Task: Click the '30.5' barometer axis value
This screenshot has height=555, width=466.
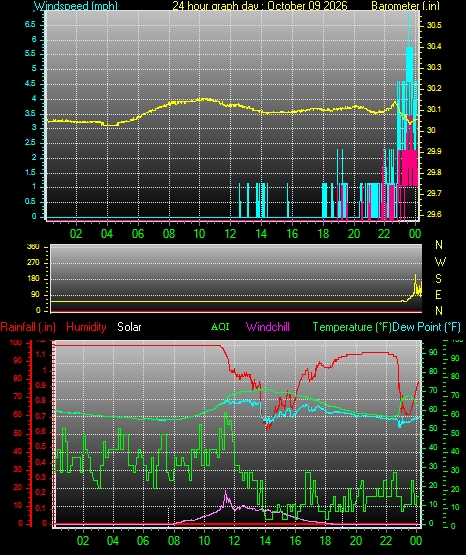Action: click(x=434, y=25)
